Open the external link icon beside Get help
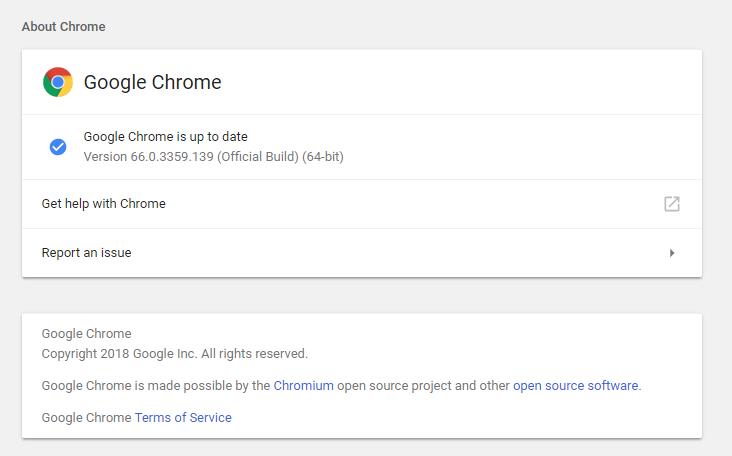Image resolution: width=732 pixels, height=456 pixels. click(x=672, y=204)
